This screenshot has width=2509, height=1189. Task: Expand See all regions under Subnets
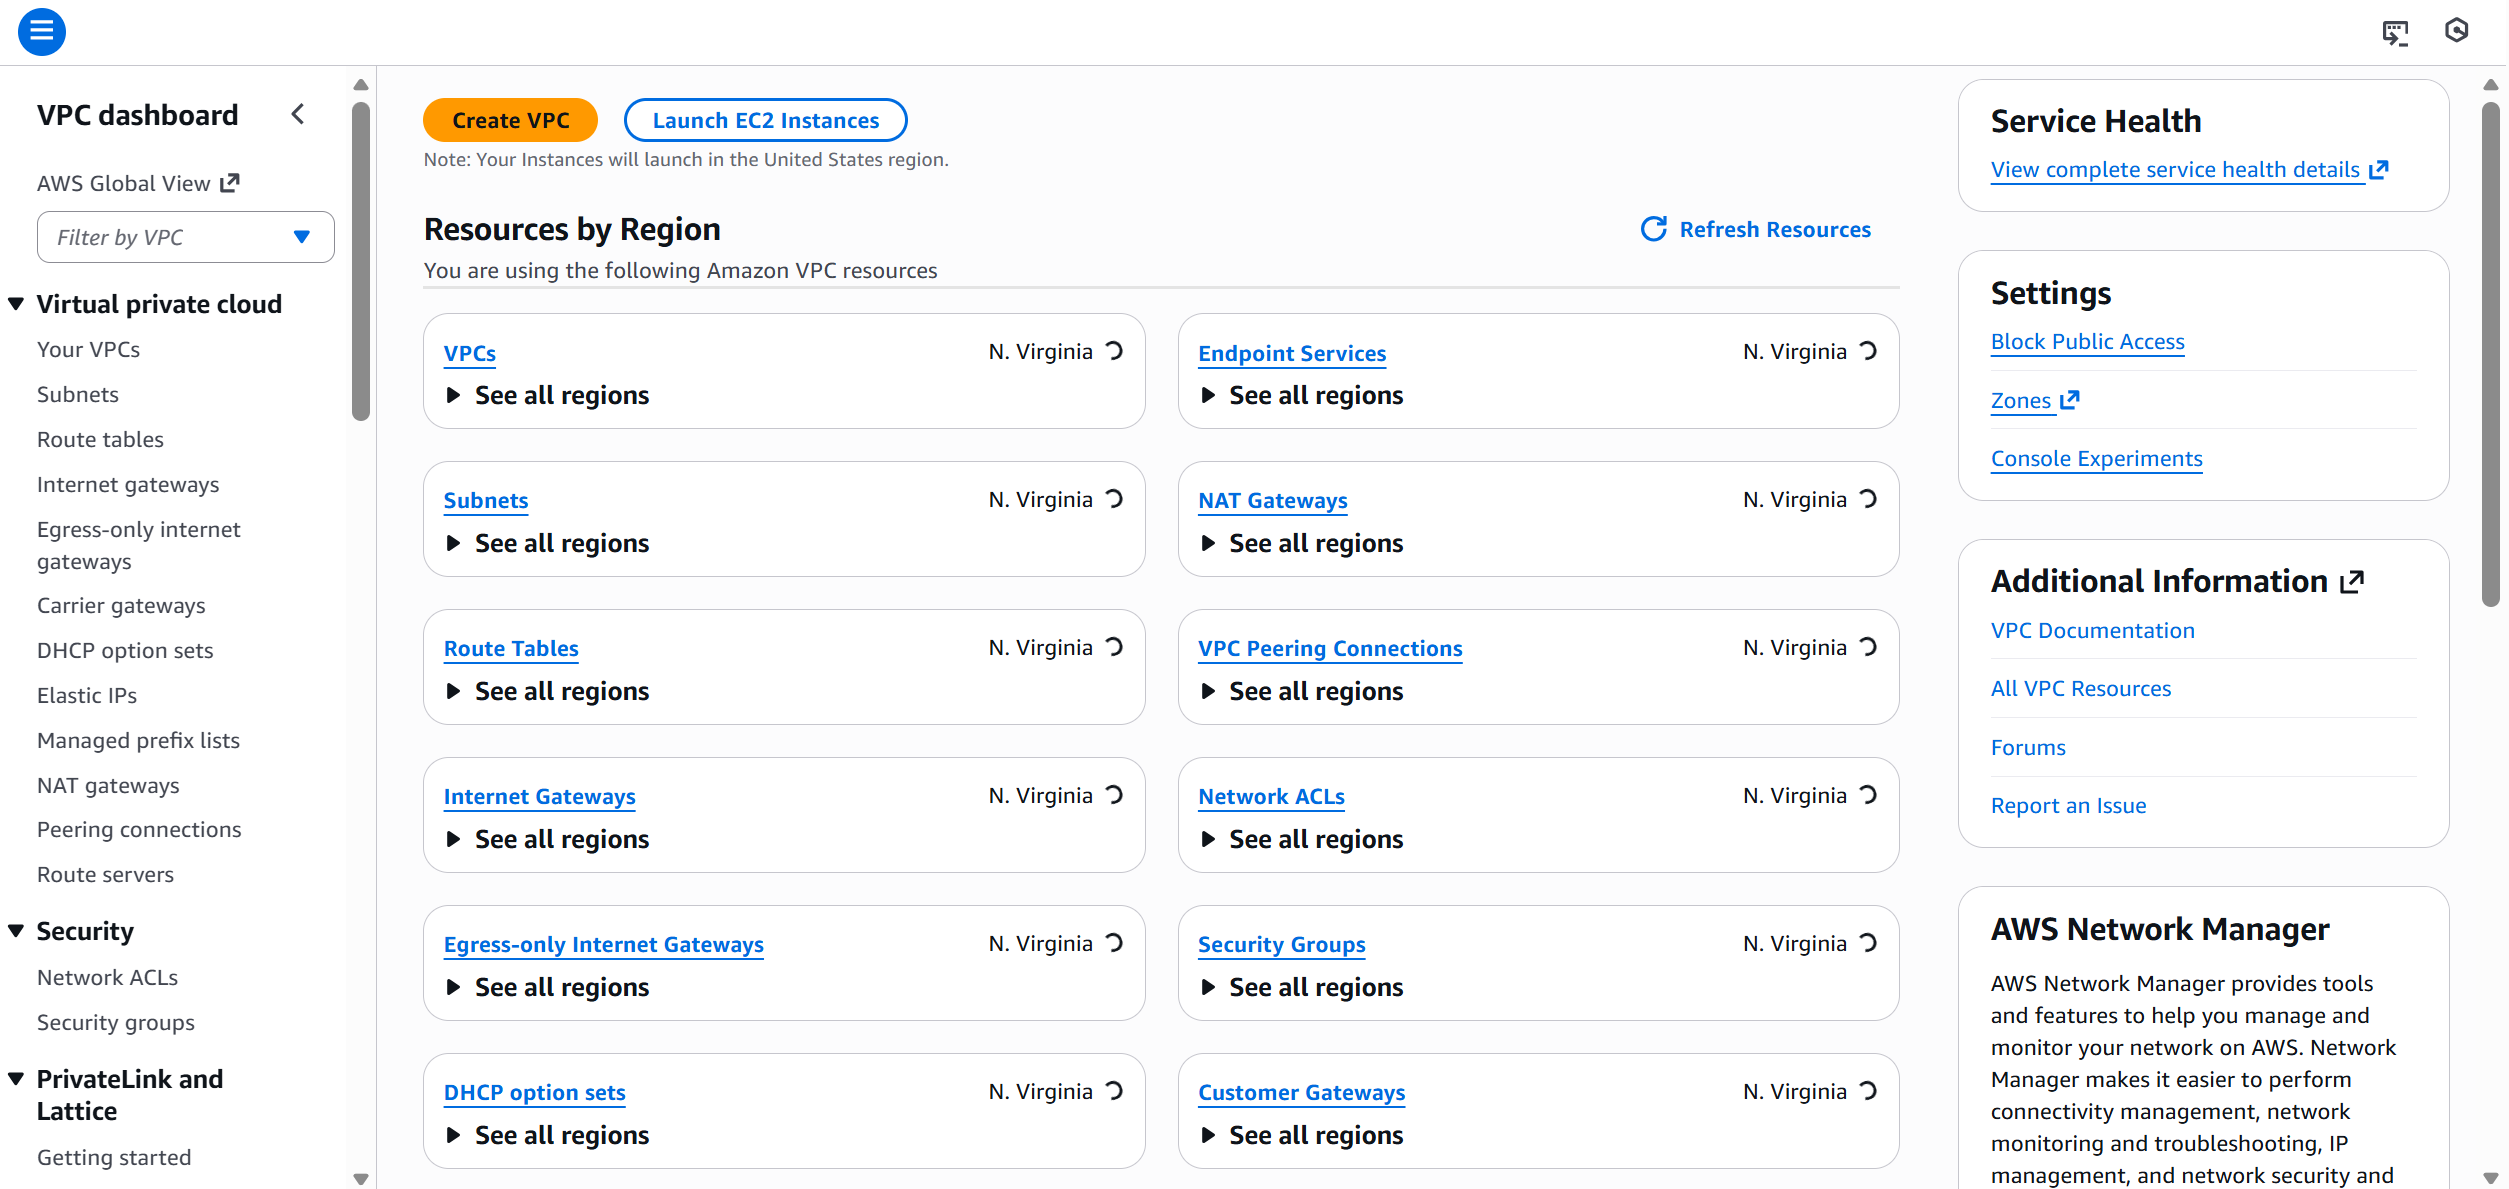[x=546, y=543]
